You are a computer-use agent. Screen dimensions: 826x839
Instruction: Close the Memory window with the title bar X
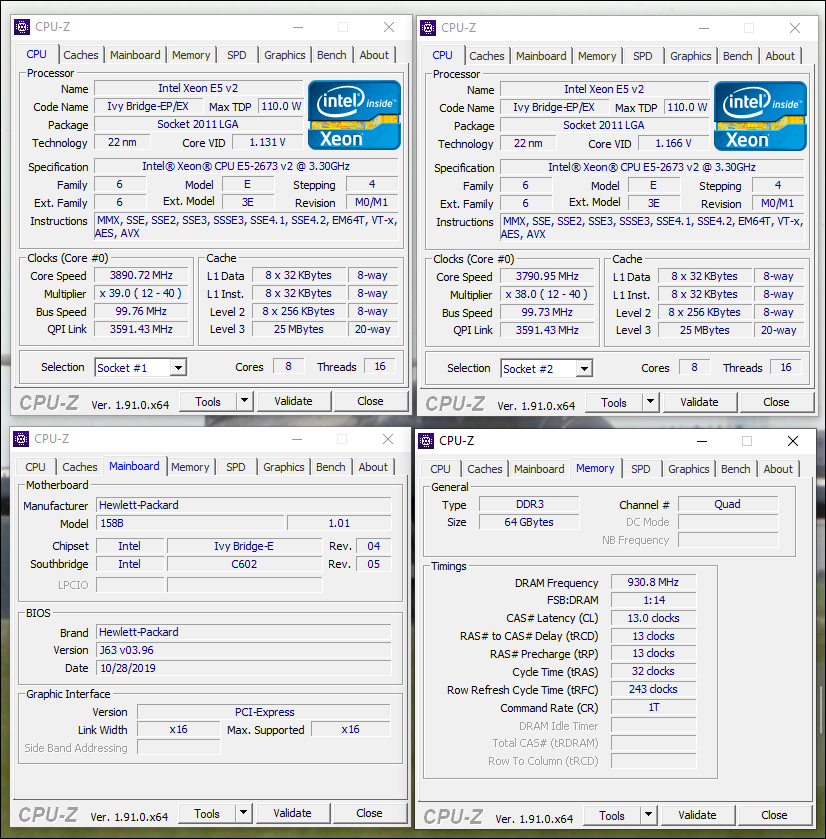pyautogui.click(x=793, y=441)
